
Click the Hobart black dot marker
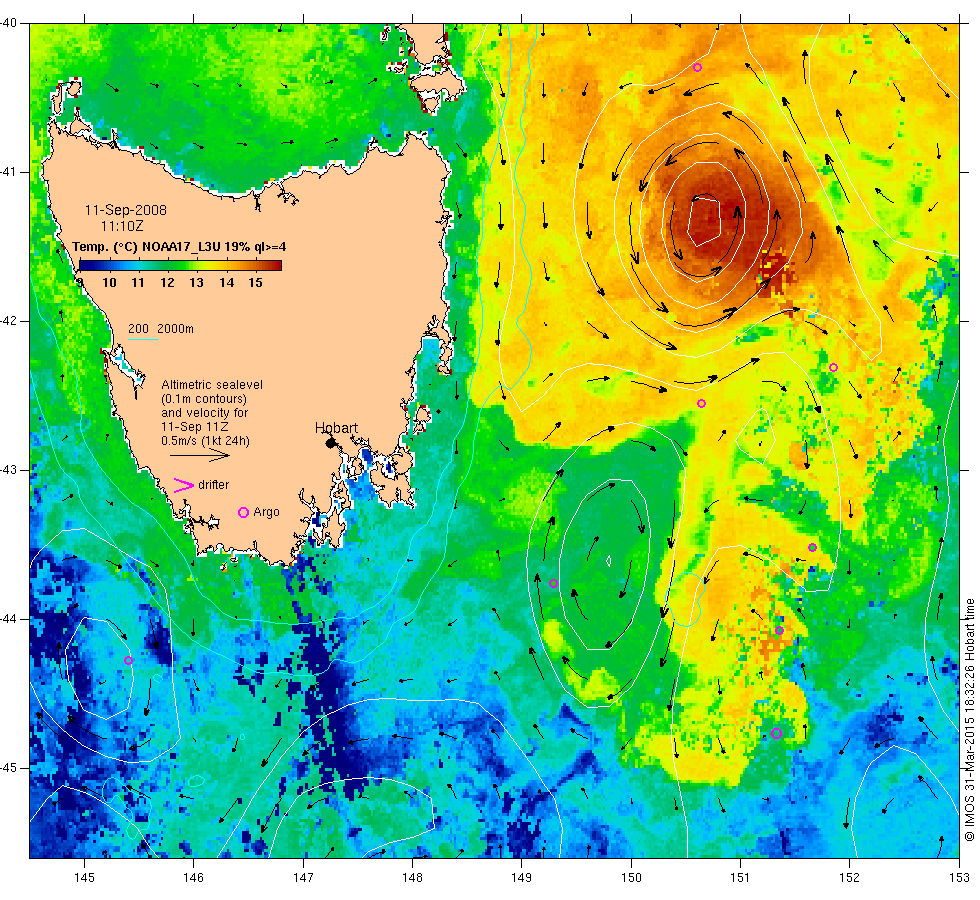(331, 443)
